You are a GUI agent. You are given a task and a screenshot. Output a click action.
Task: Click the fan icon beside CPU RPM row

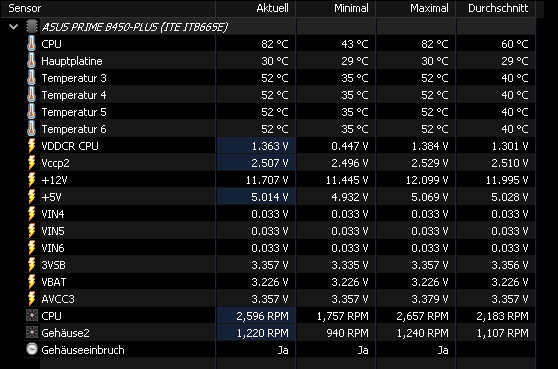pos(32,316)
